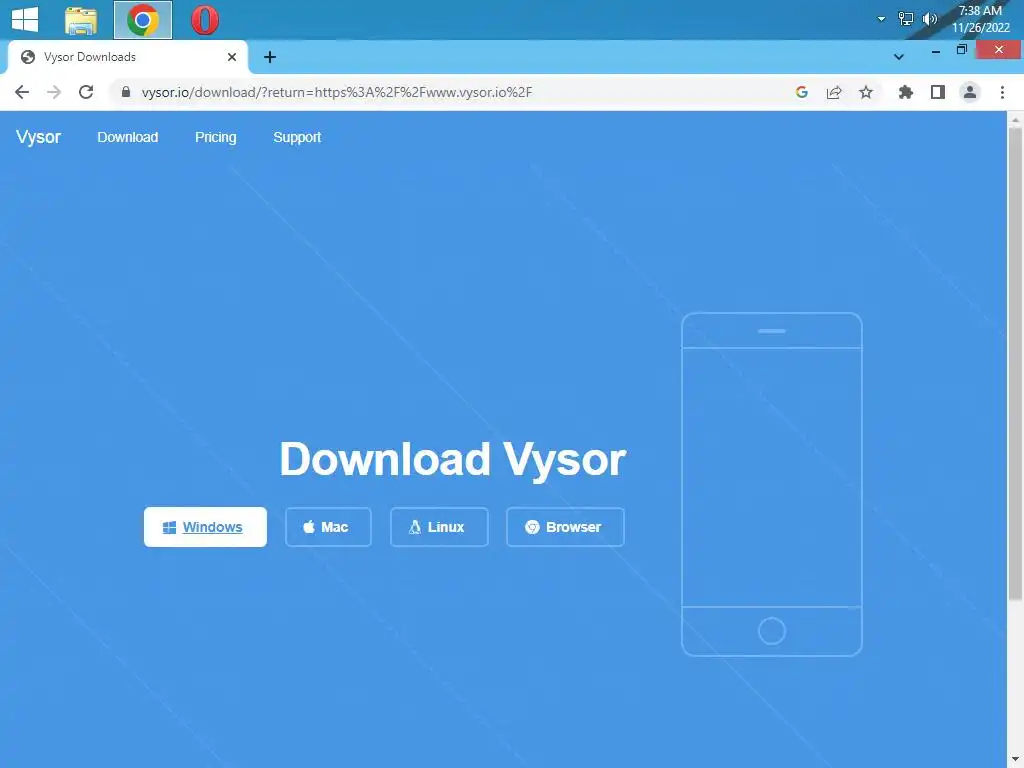Download Vysor for Linux
The height and width of the screenshot is (768, 1024).
click(439, 527)
